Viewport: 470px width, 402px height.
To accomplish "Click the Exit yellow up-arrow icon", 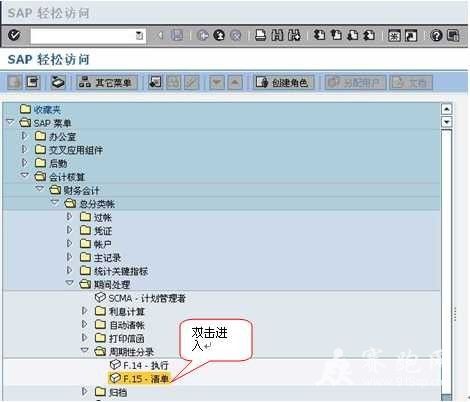I will (x=219, y=35).
